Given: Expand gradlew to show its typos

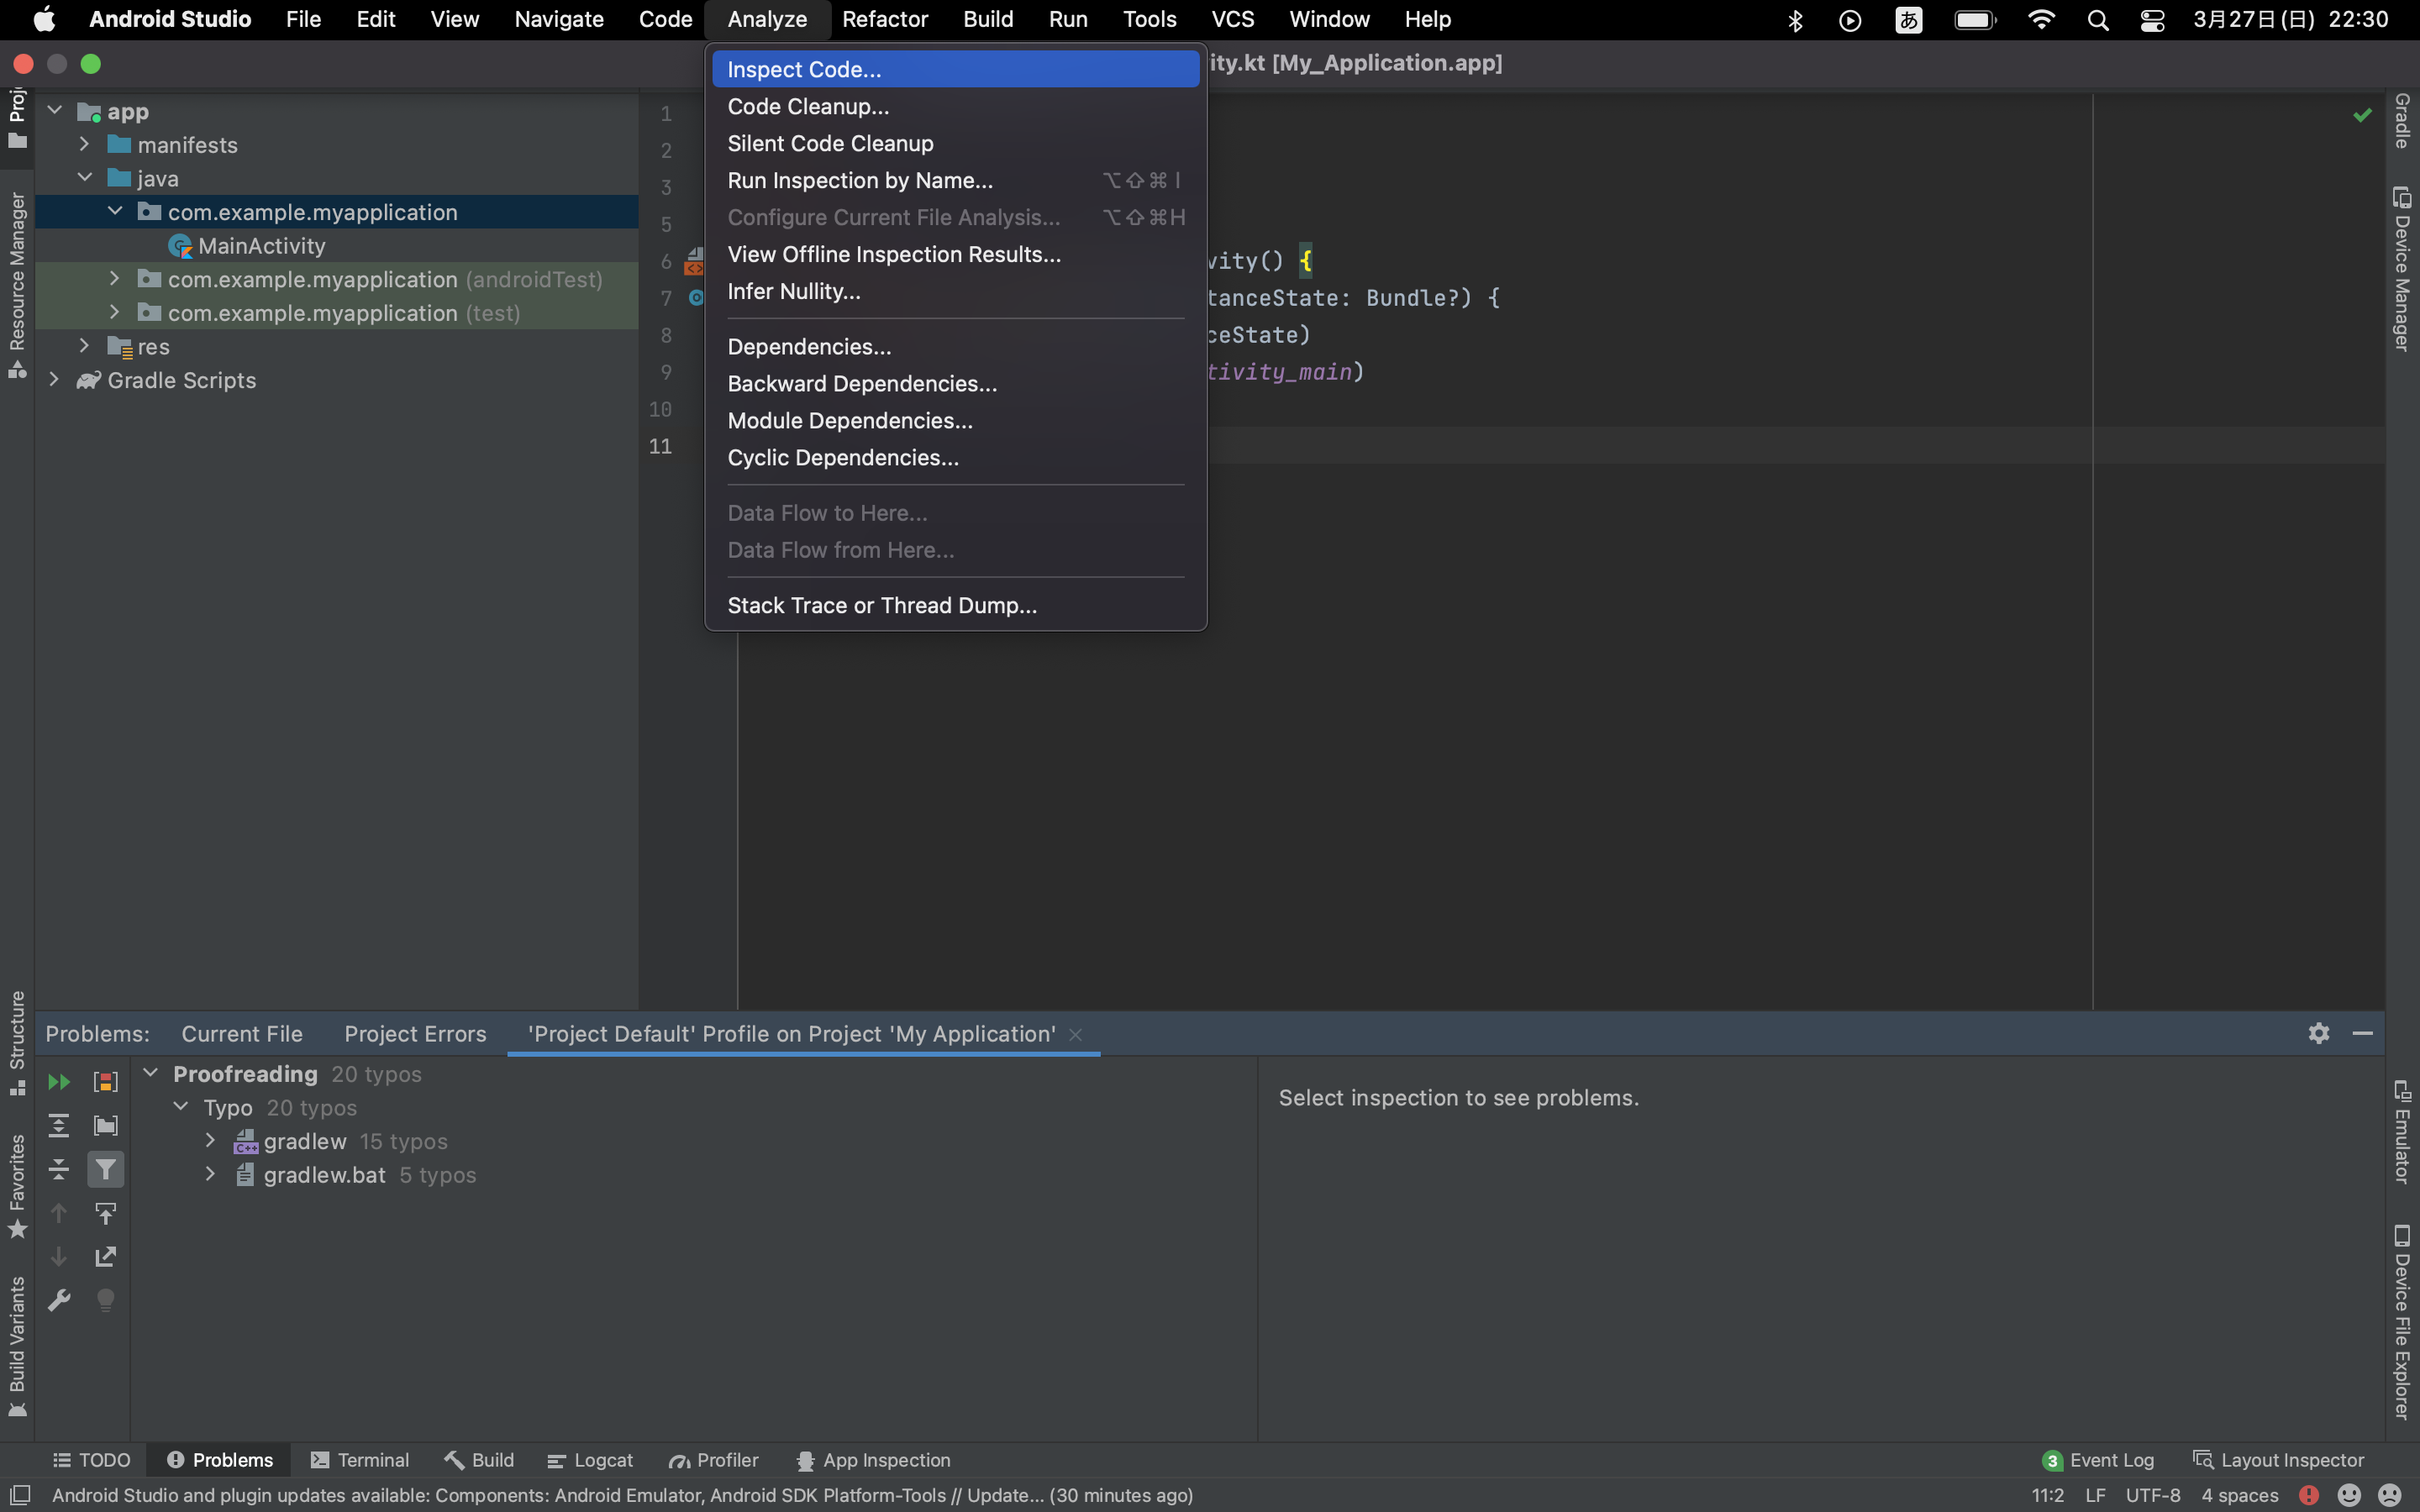Looking at the screenshot, I should 210,1140.
